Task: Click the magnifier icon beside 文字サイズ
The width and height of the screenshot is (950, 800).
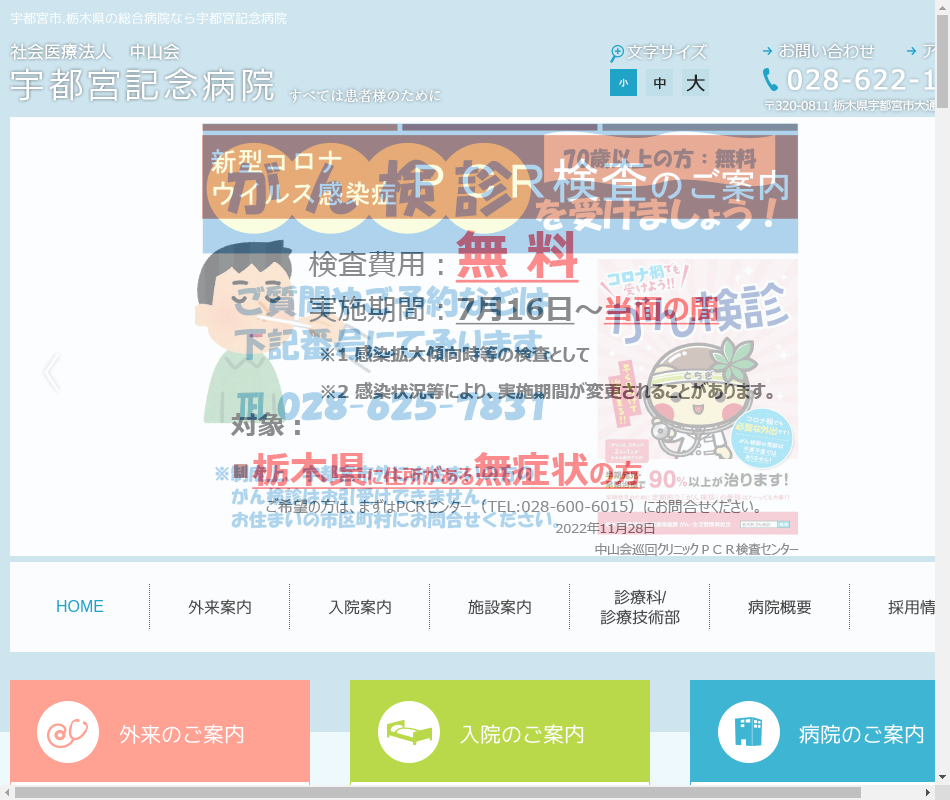Action: [x=617, y=52]
